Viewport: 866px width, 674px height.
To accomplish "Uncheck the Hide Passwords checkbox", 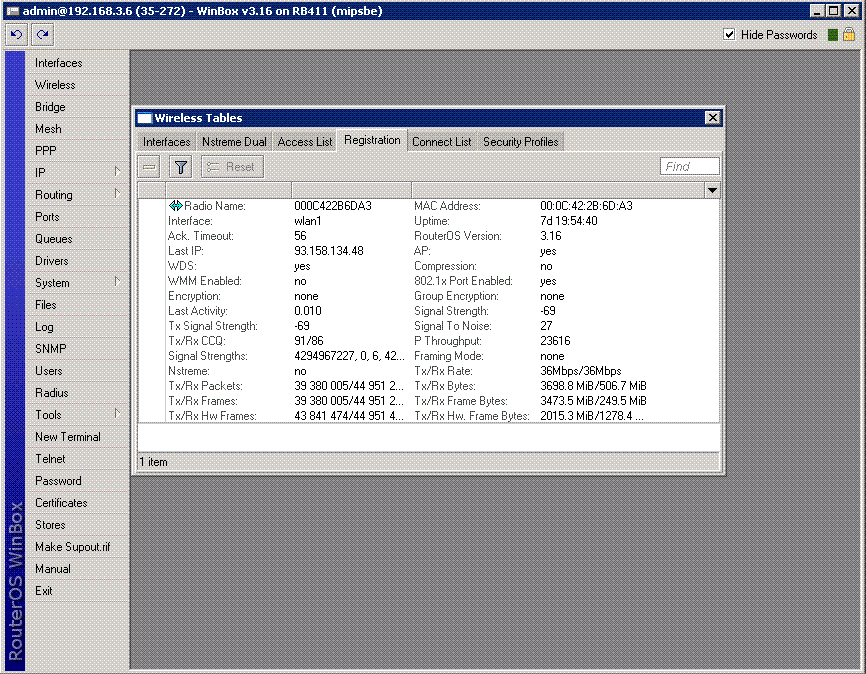I will pyautogui.click(x=729, y=35).
